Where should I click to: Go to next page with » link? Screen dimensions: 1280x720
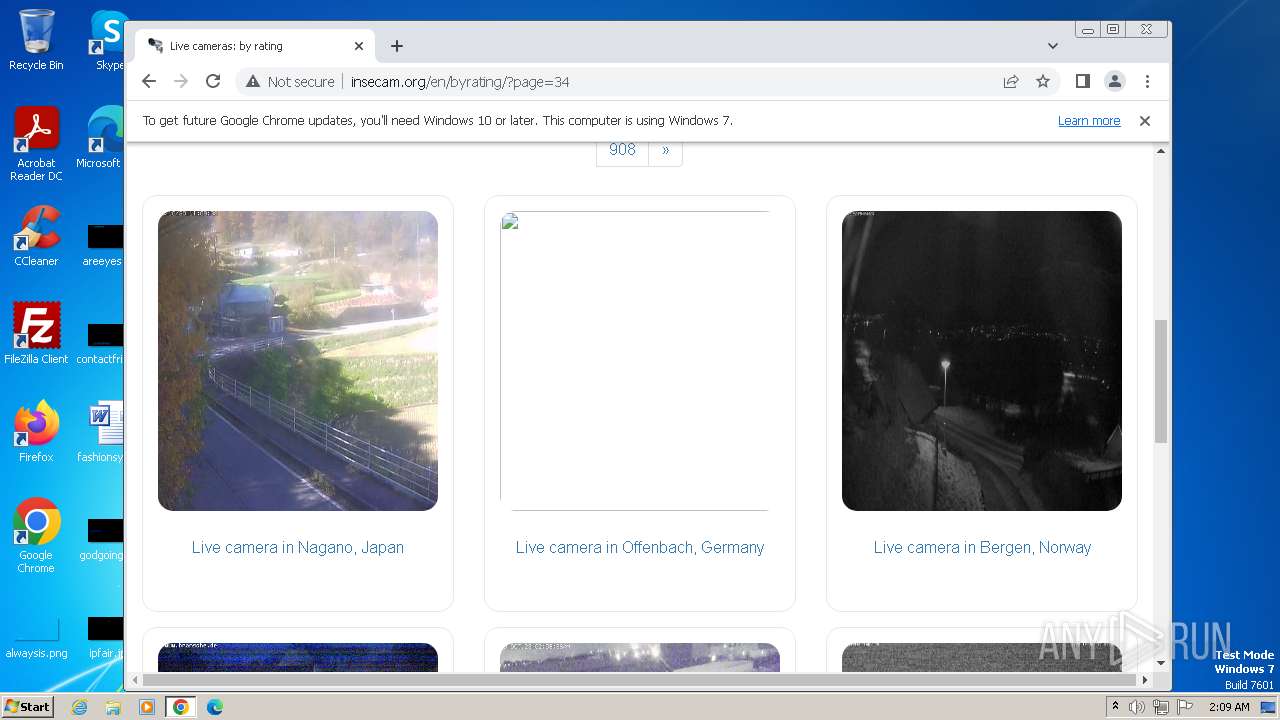point(666,150)
